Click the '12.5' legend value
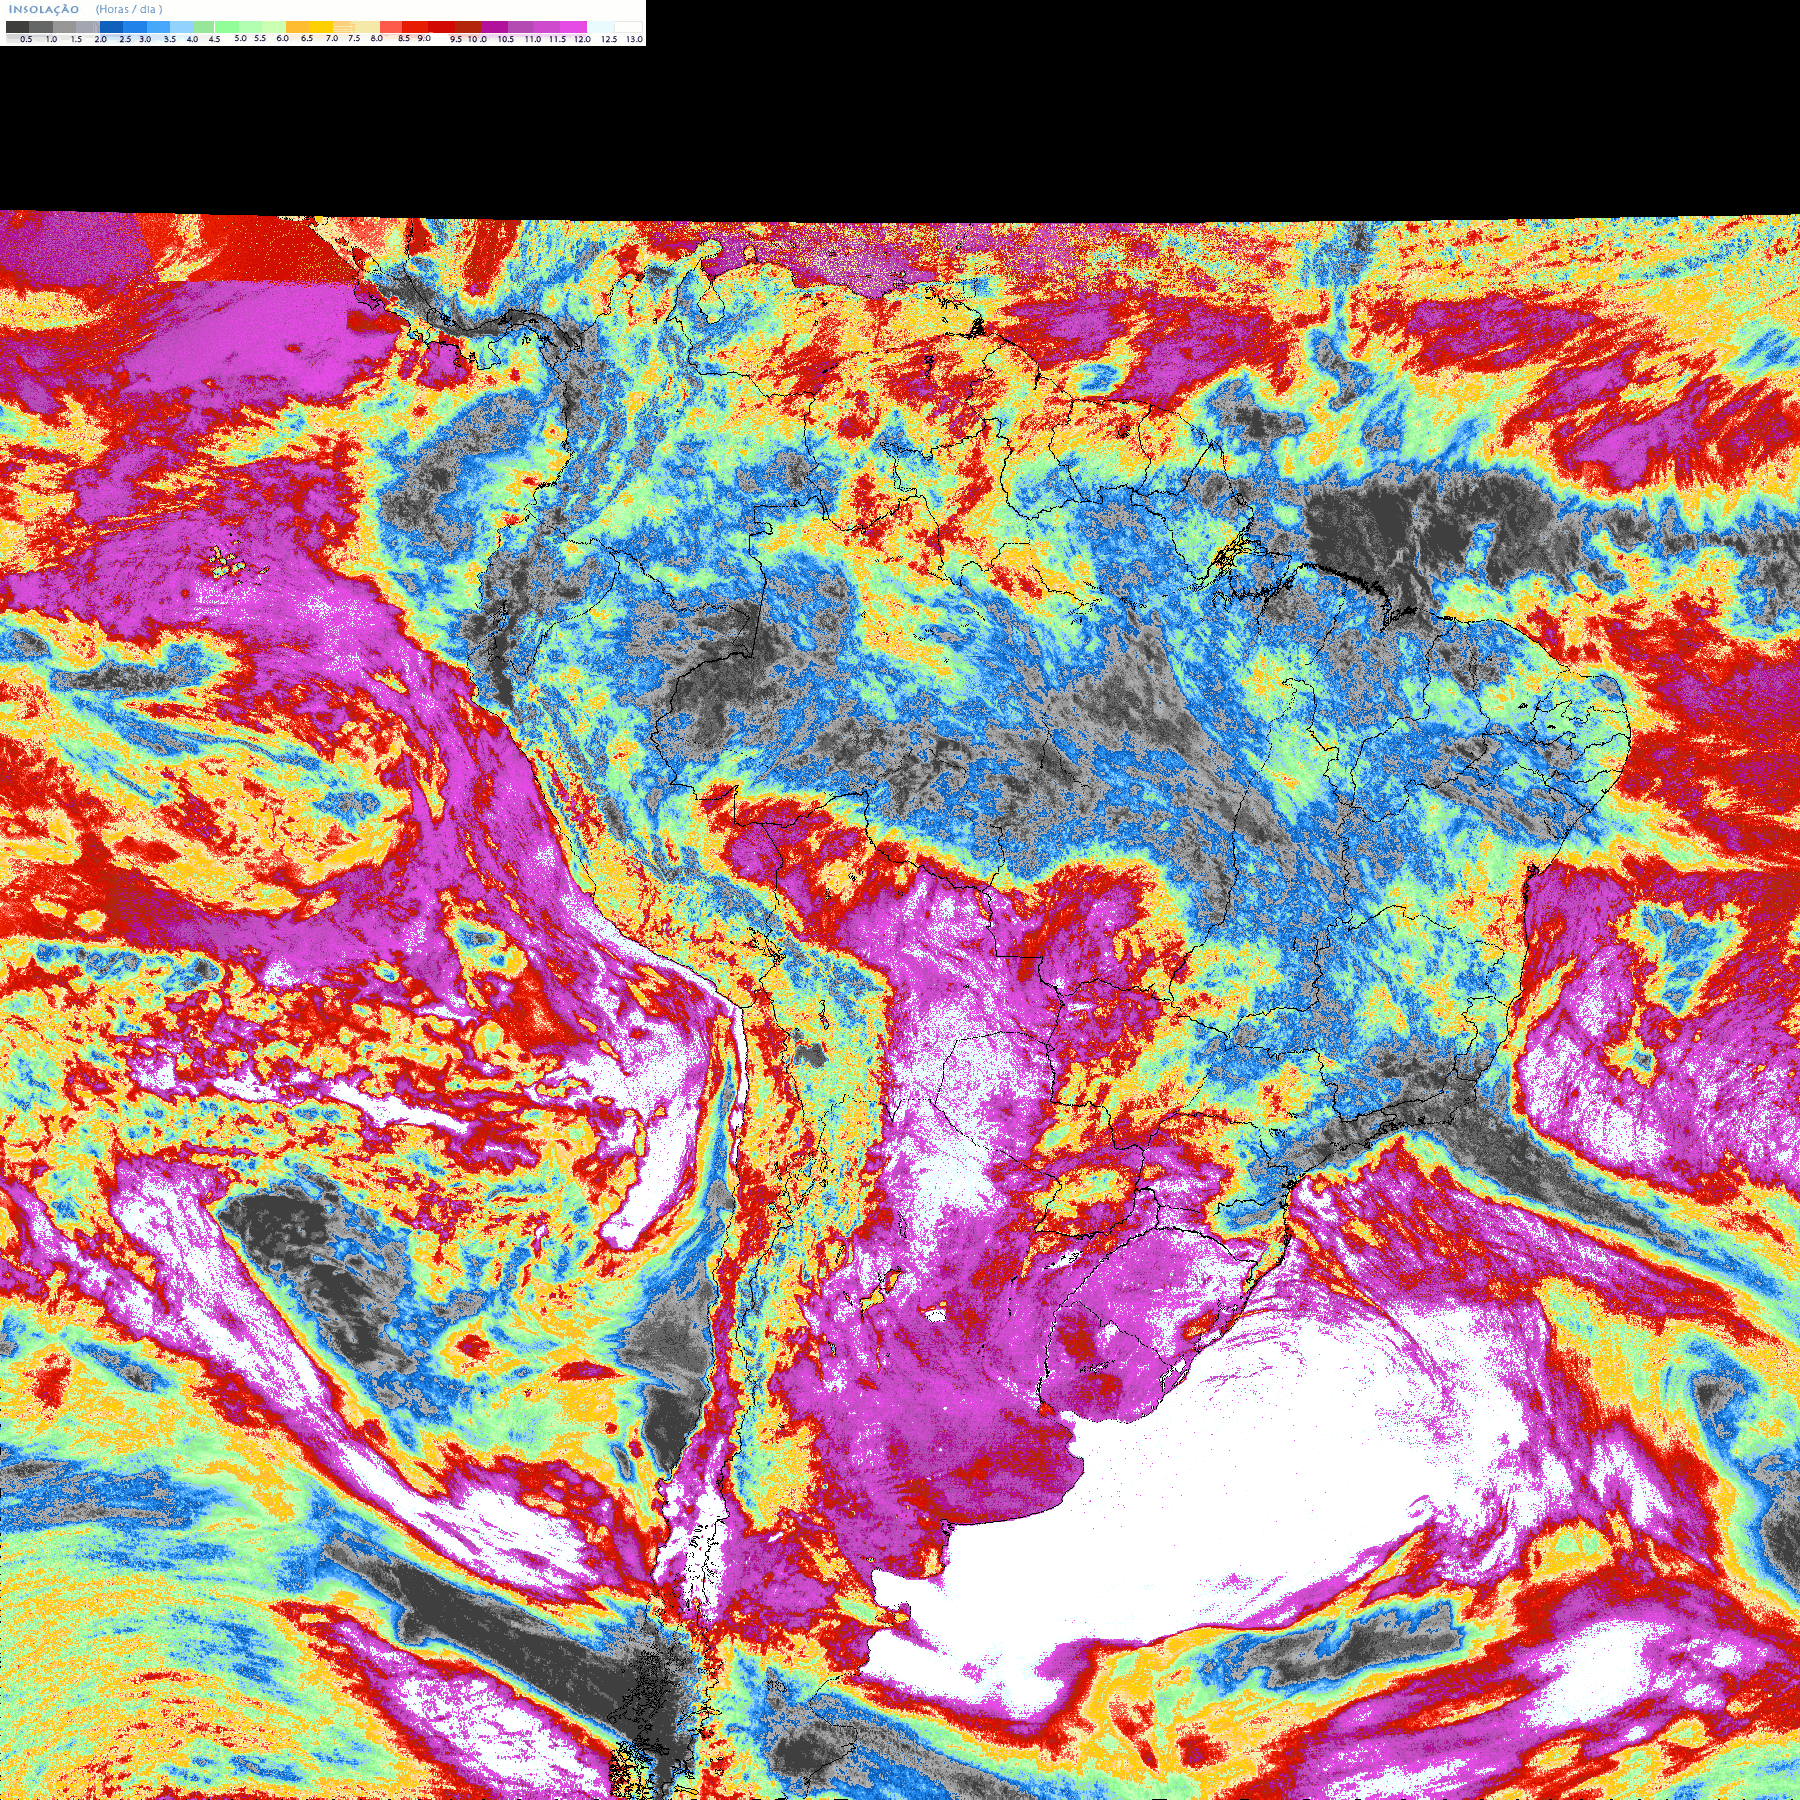Image resolution: width=1800 pixels, height=1800 pixels. click(609, 39)
